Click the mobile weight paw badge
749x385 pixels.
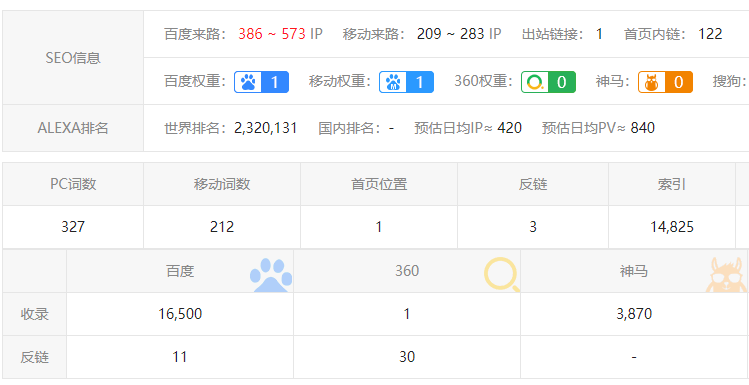click(x=407, y=82)
